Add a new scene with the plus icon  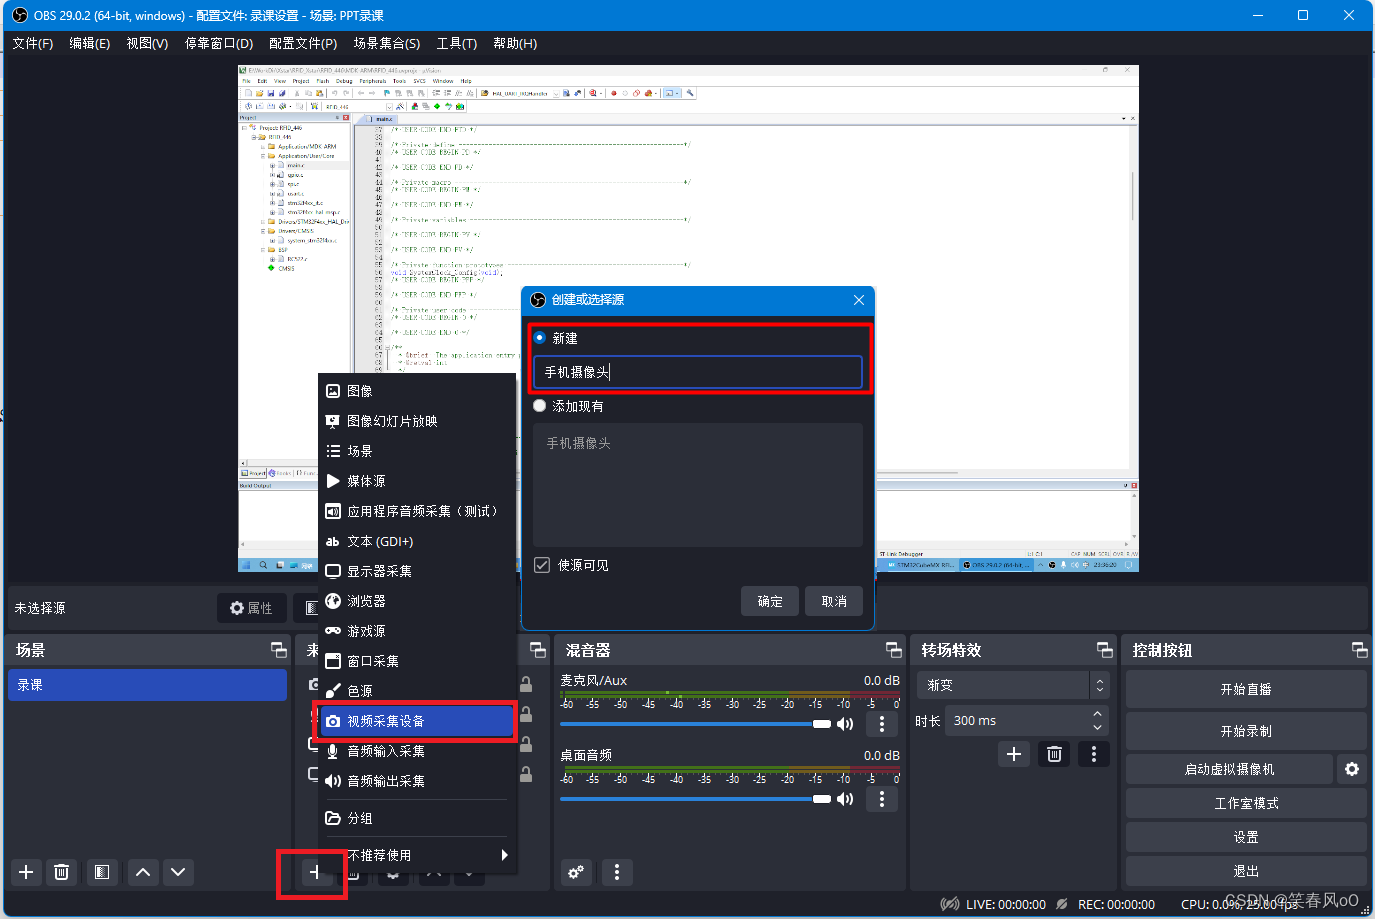point(26,872)
